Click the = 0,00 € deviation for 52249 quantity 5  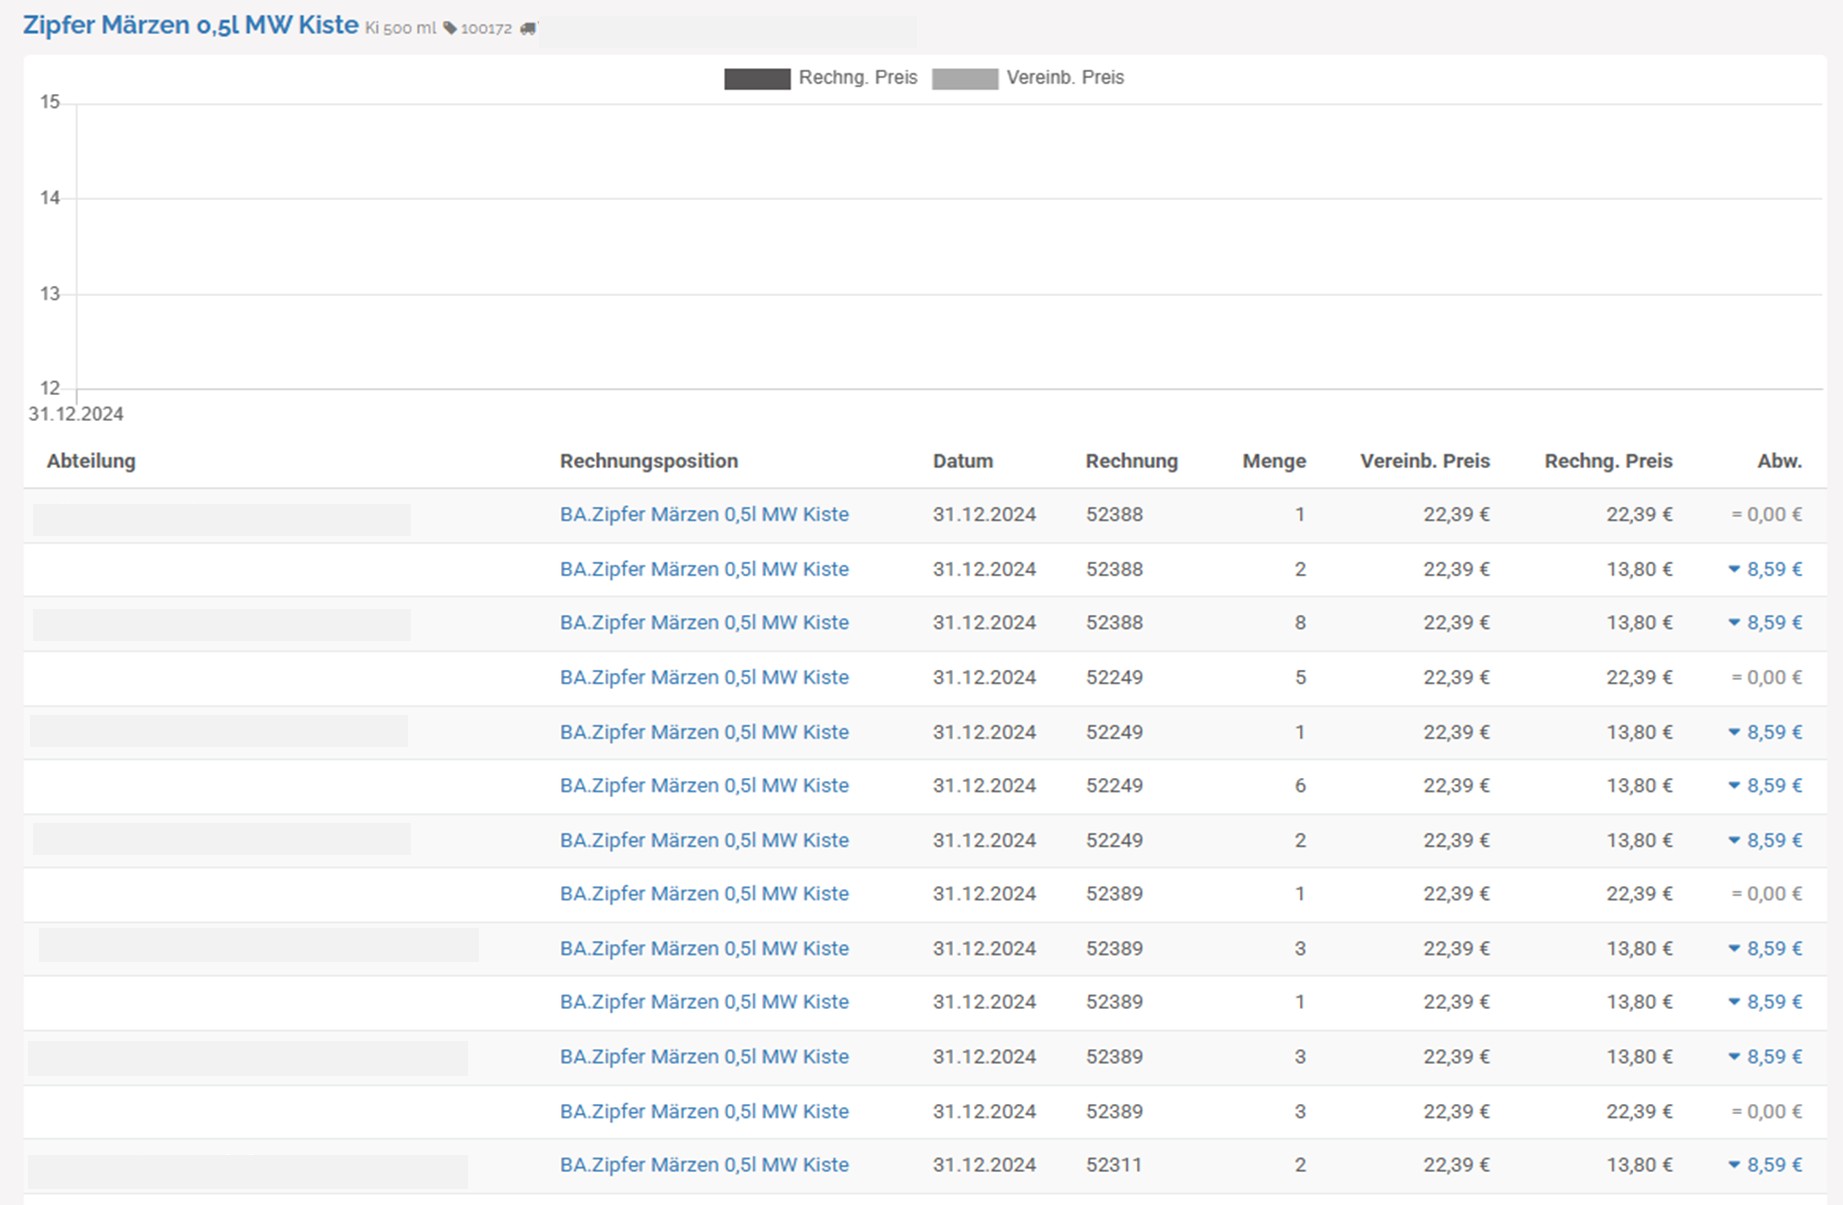coord(1766,677)
